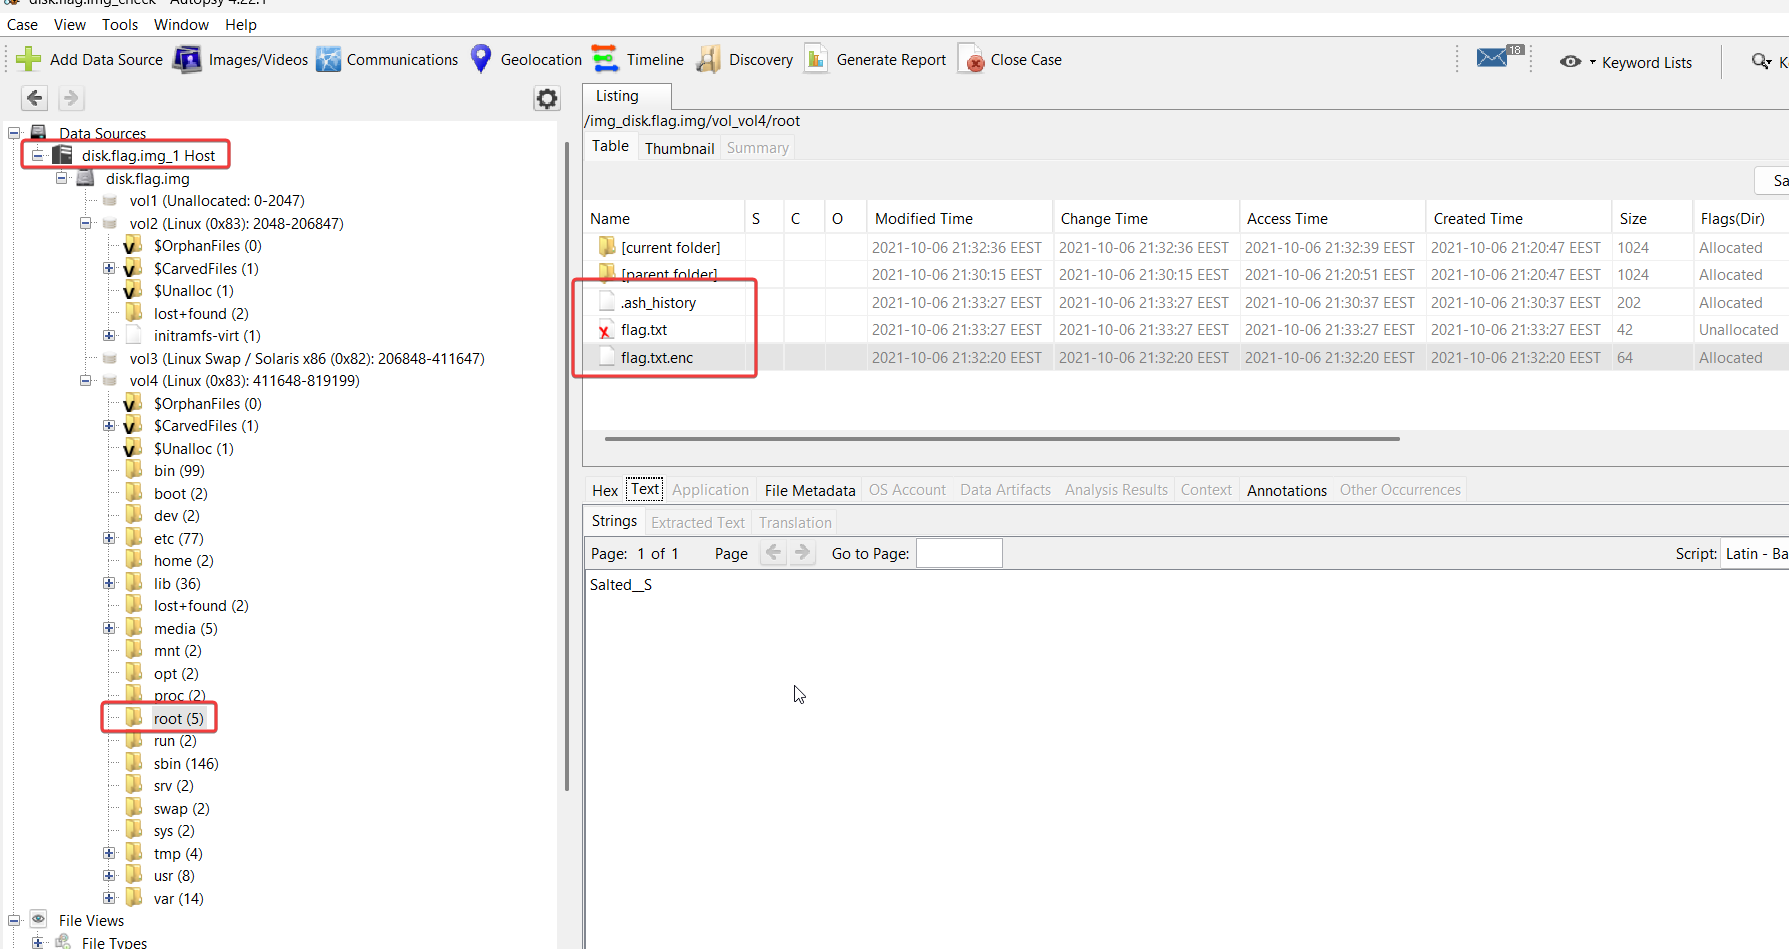
Task: Select the .ash_history file row
Action: pos(658,303)
